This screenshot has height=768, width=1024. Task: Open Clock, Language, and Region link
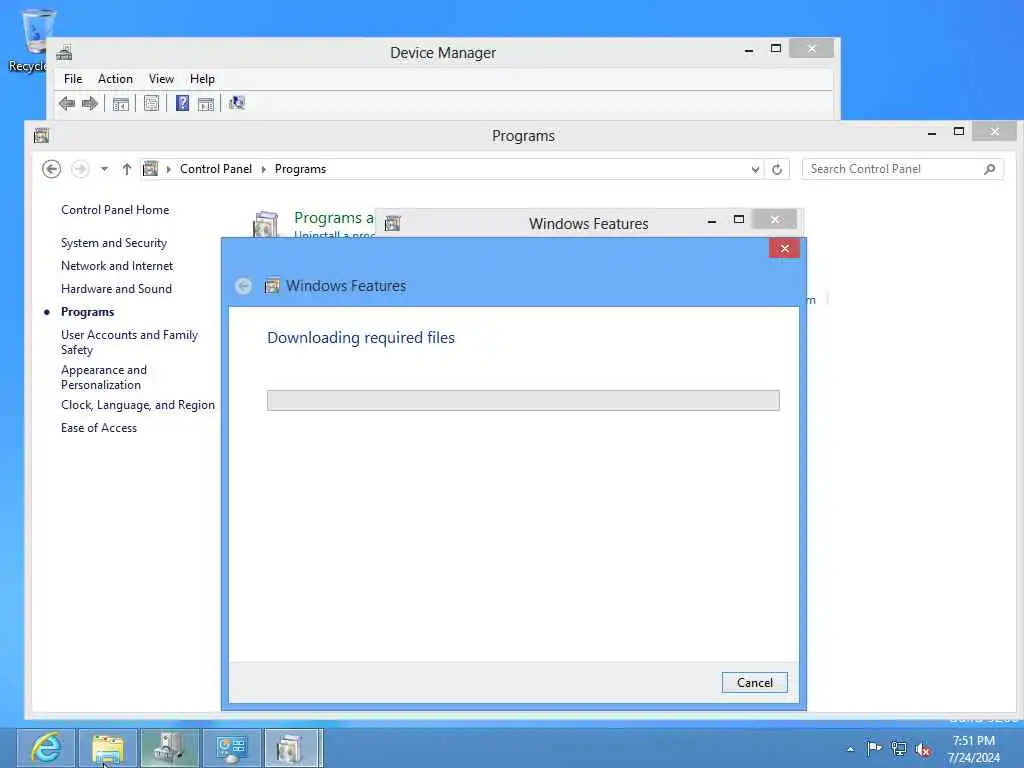[x=138, y=405]
